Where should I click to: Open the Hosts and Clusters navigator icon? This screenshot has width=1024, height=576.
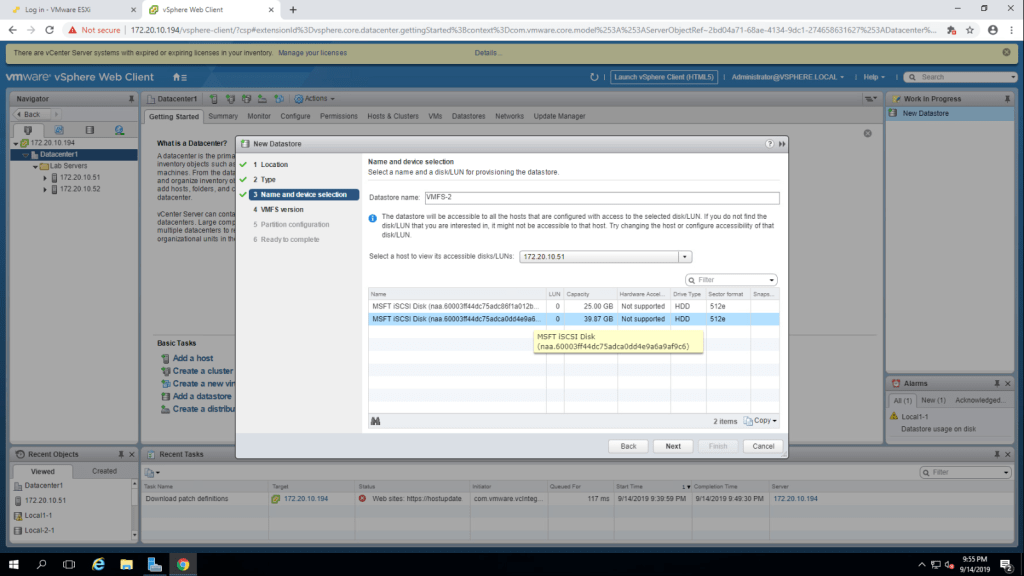(28, 130)
